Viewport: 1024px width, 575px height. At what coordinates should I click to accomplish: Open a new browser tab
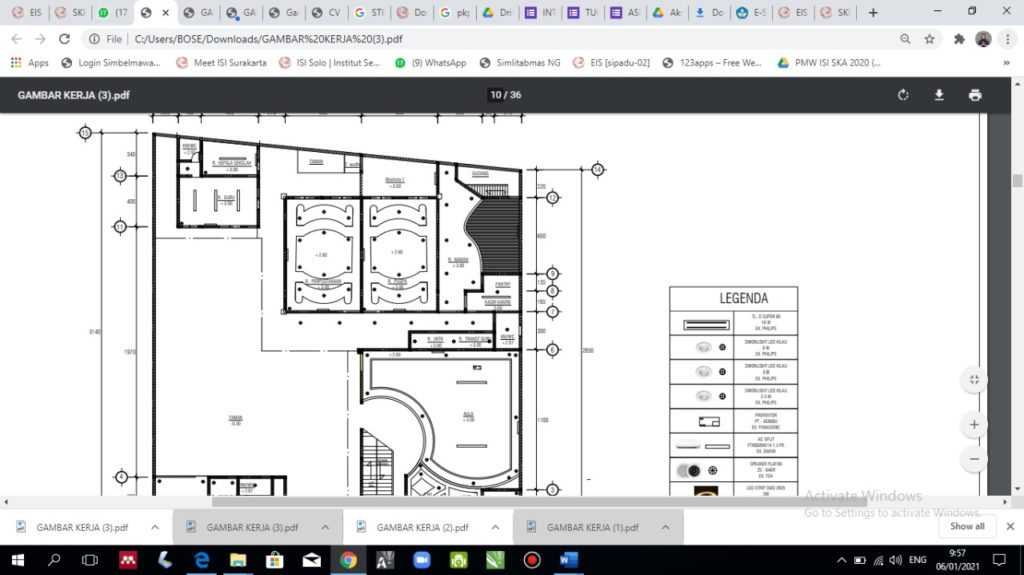pos(873,13)
